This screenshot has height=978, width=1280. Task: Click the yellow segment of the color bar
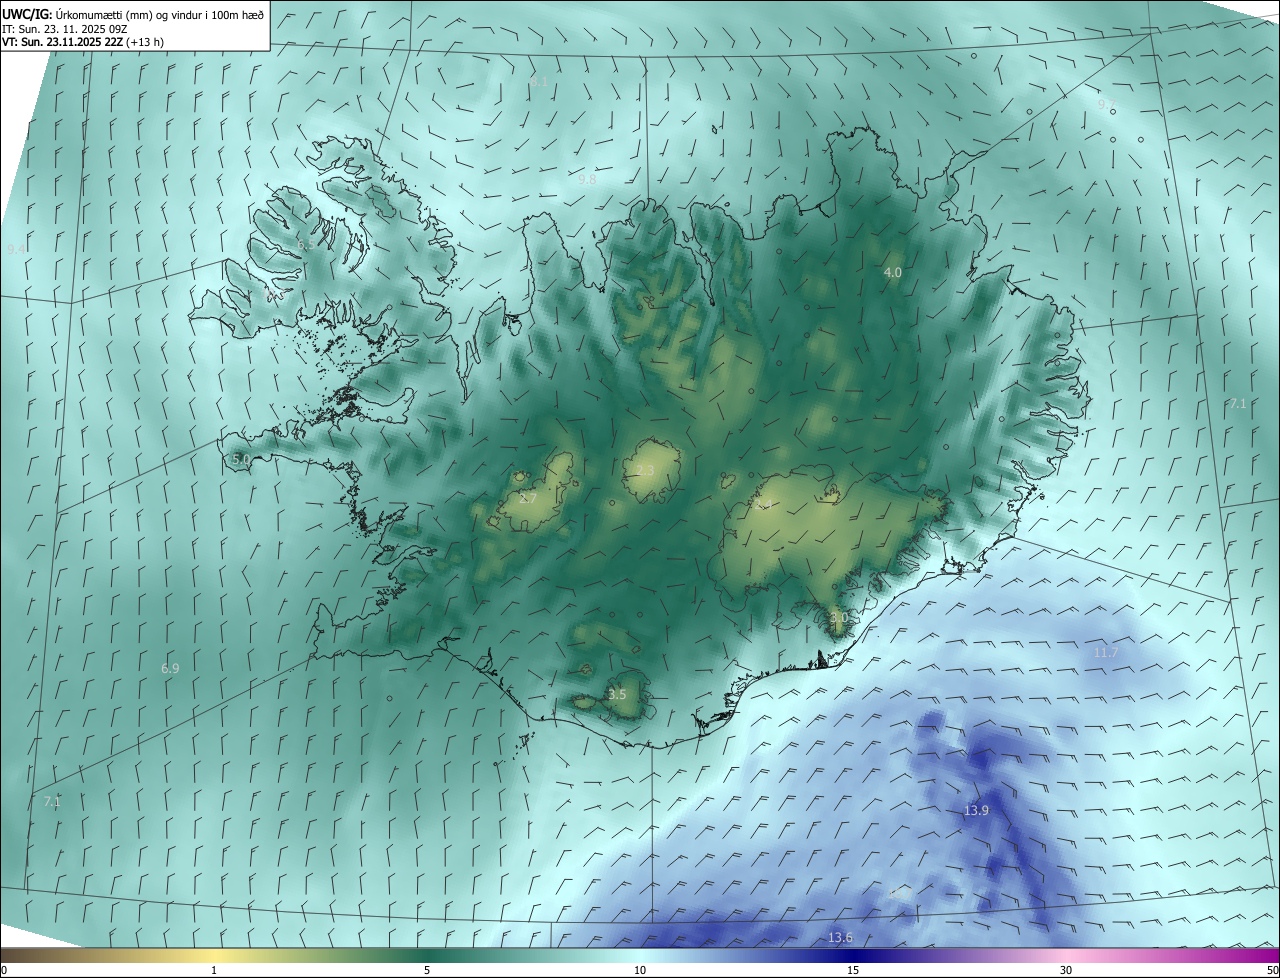pos(214,955)
